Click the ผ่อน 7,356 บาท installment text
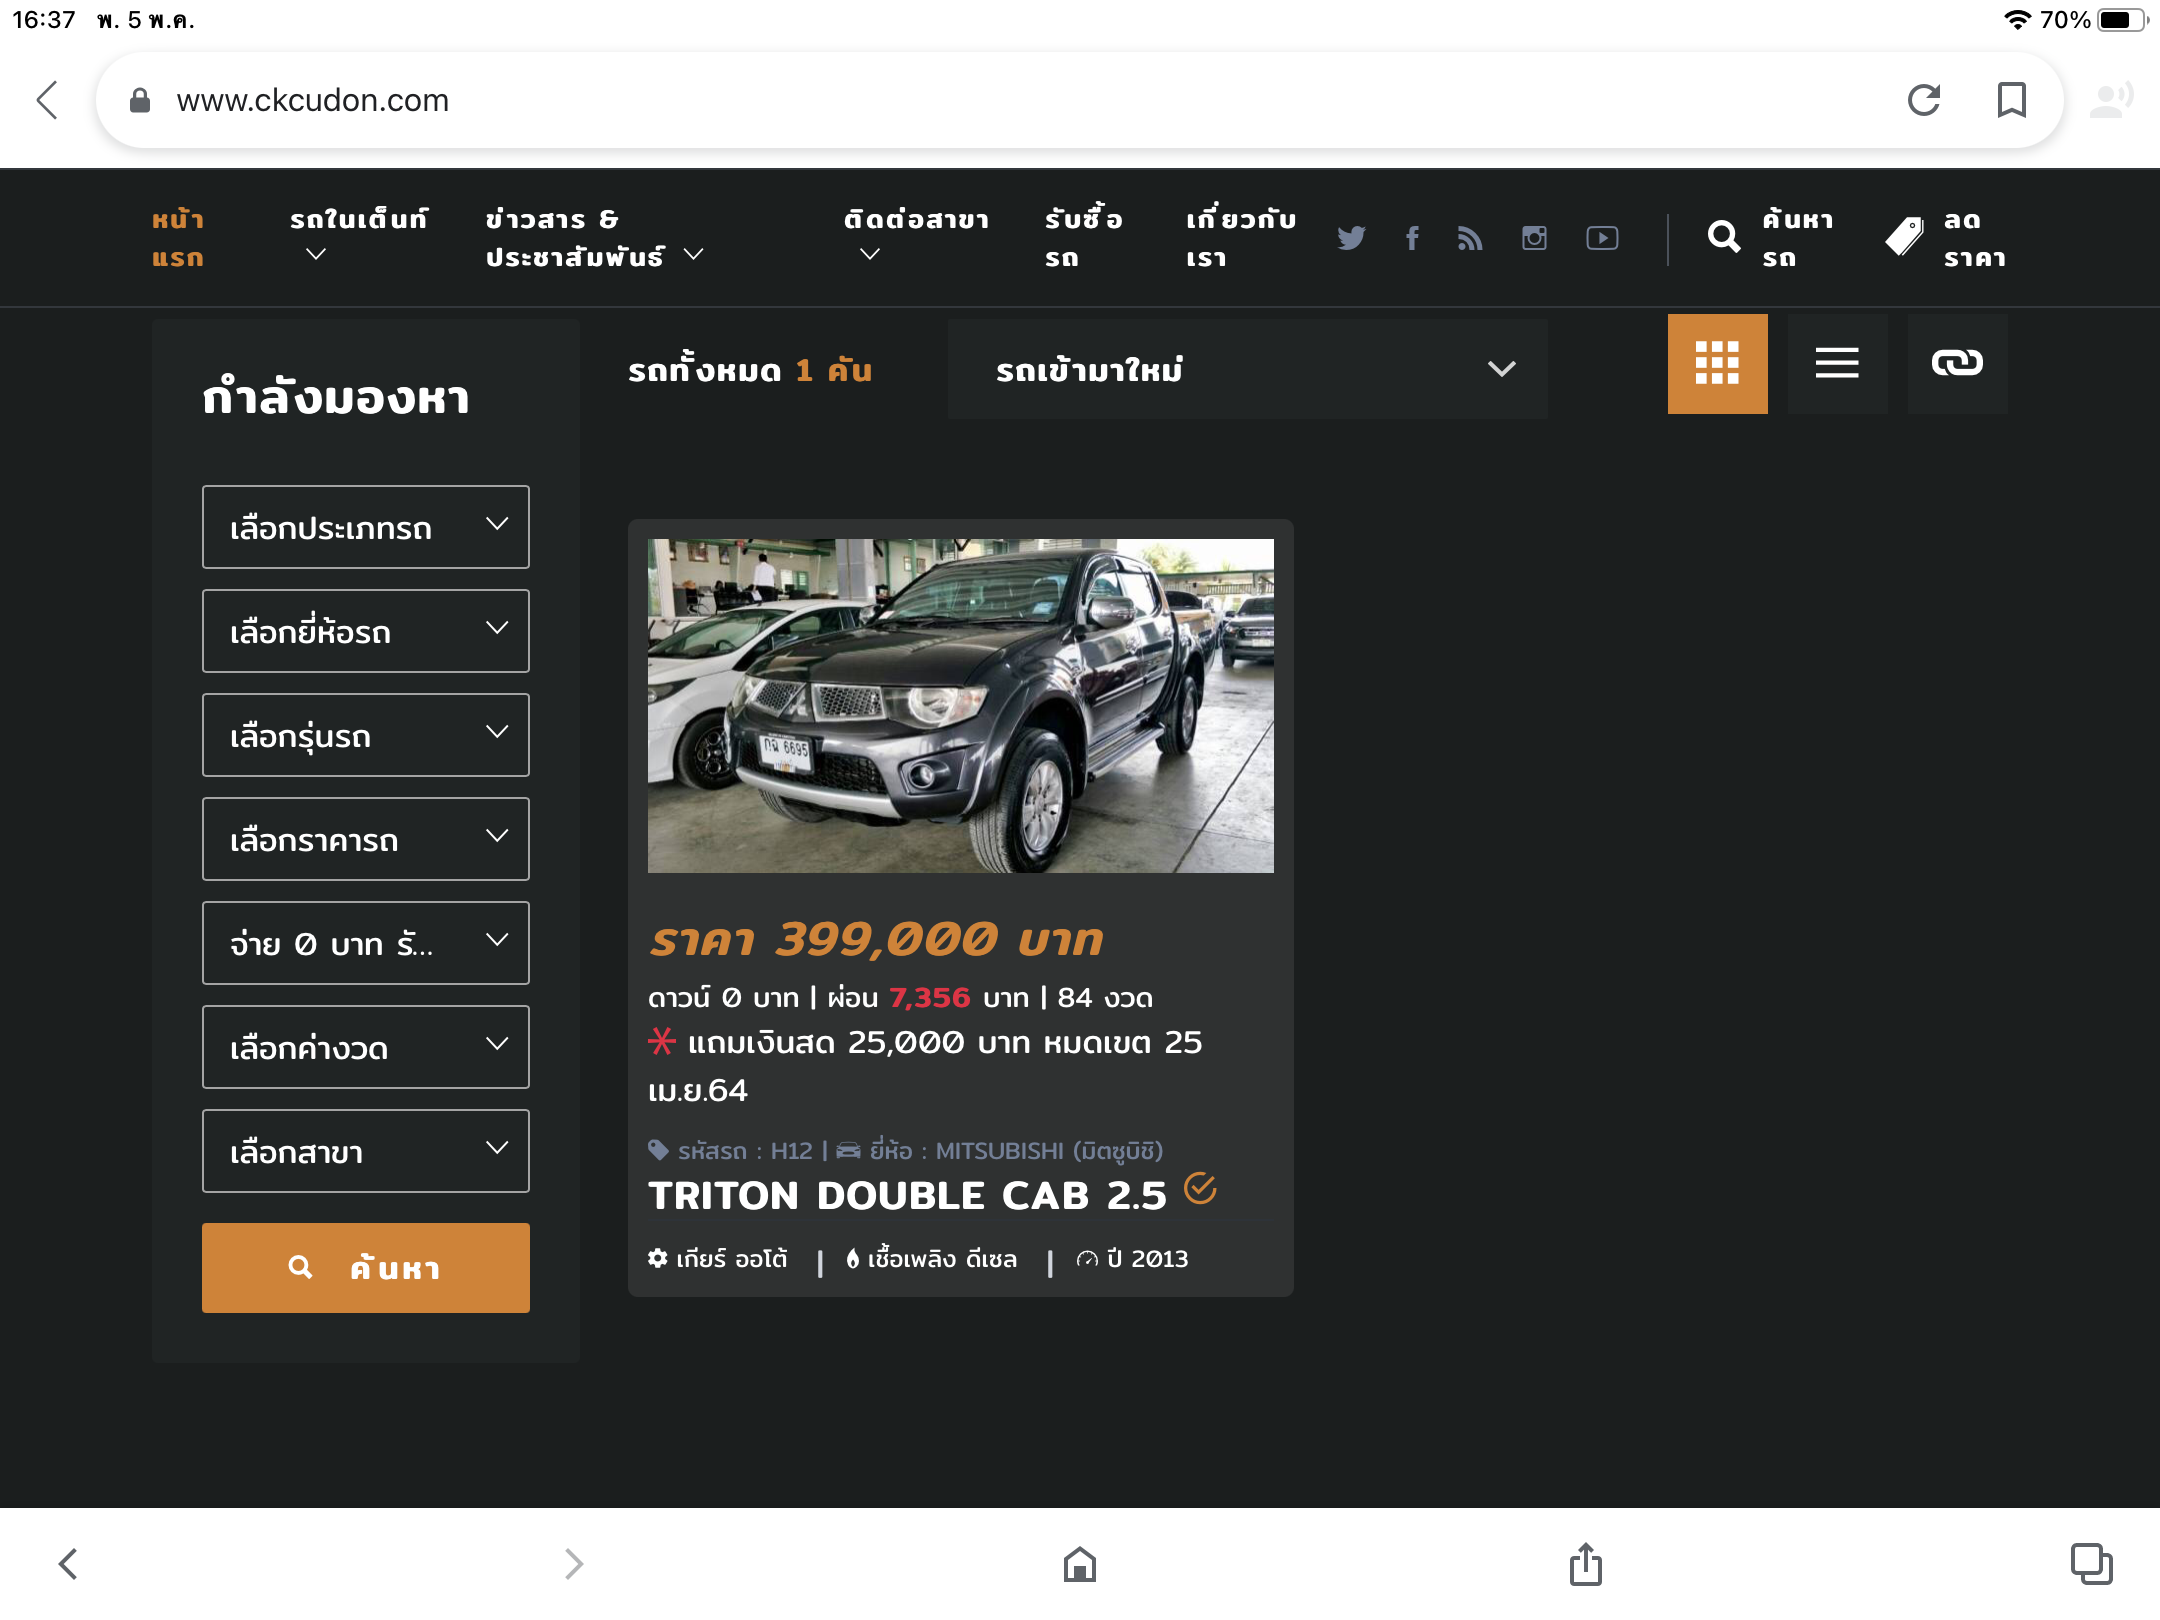 click(x=928, y=998)
